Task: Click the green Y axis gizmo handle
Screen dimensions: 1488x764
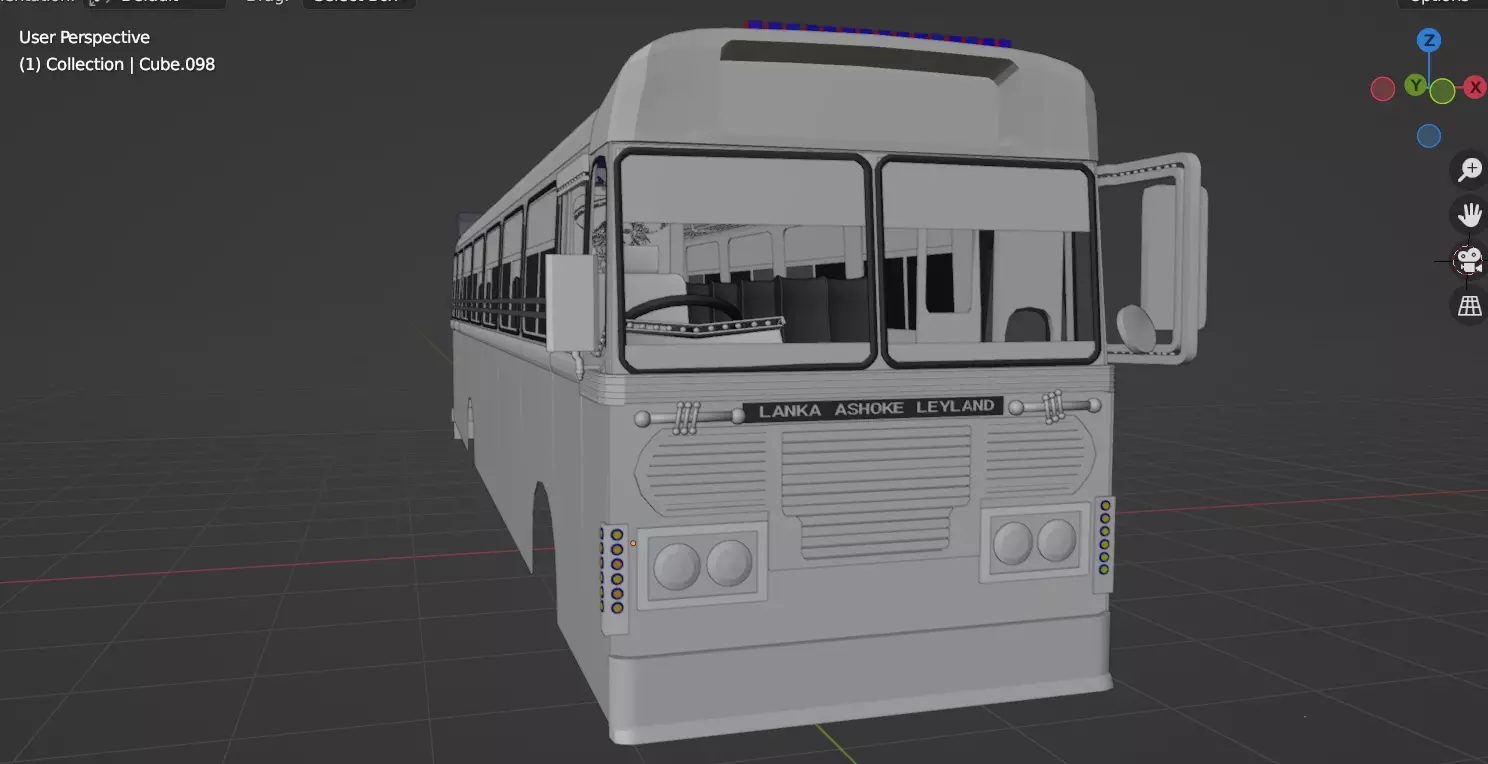Action: [1415, 85]
